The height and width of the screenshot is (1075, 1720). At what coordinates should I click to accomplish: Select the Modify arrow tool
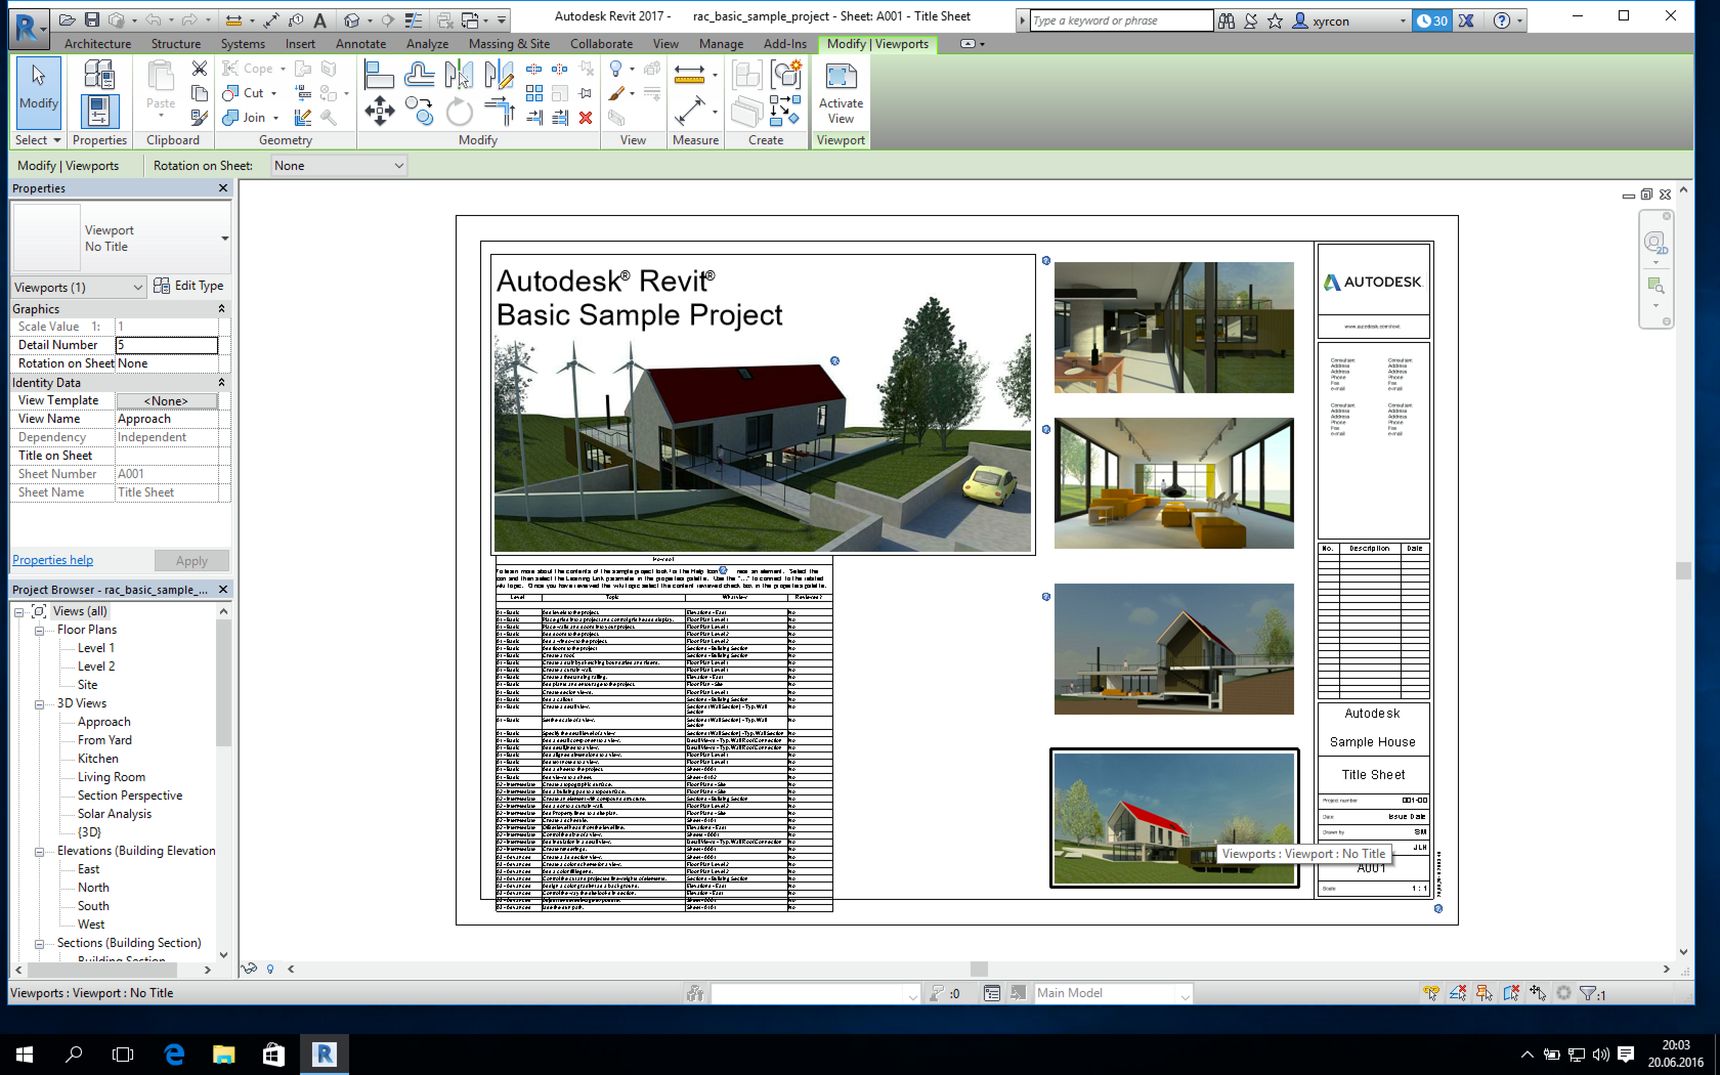(38, 93)
